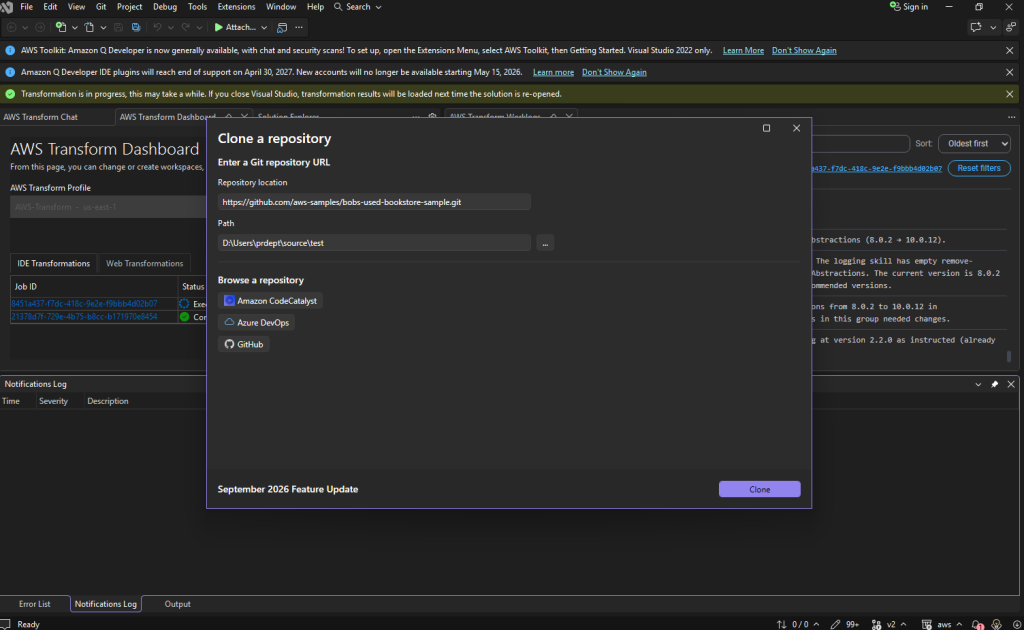Click the git branch icon in status bar

tap(876, 625)
